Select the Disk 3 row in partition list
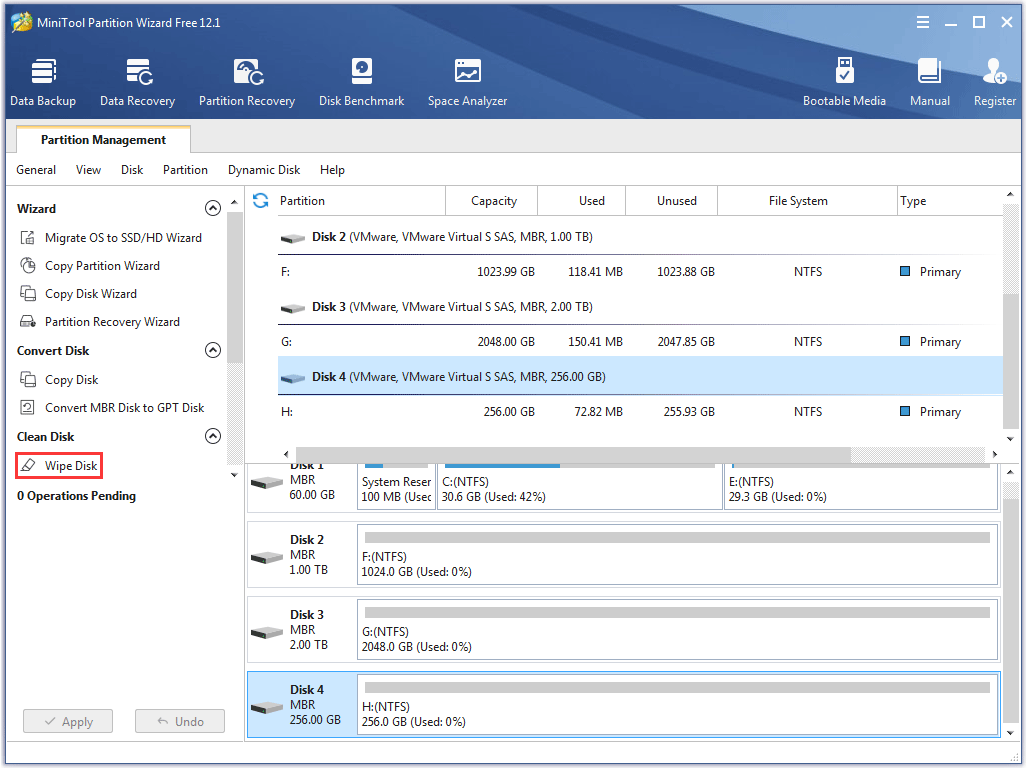1027x768 pixels. (x=640, y=307)
